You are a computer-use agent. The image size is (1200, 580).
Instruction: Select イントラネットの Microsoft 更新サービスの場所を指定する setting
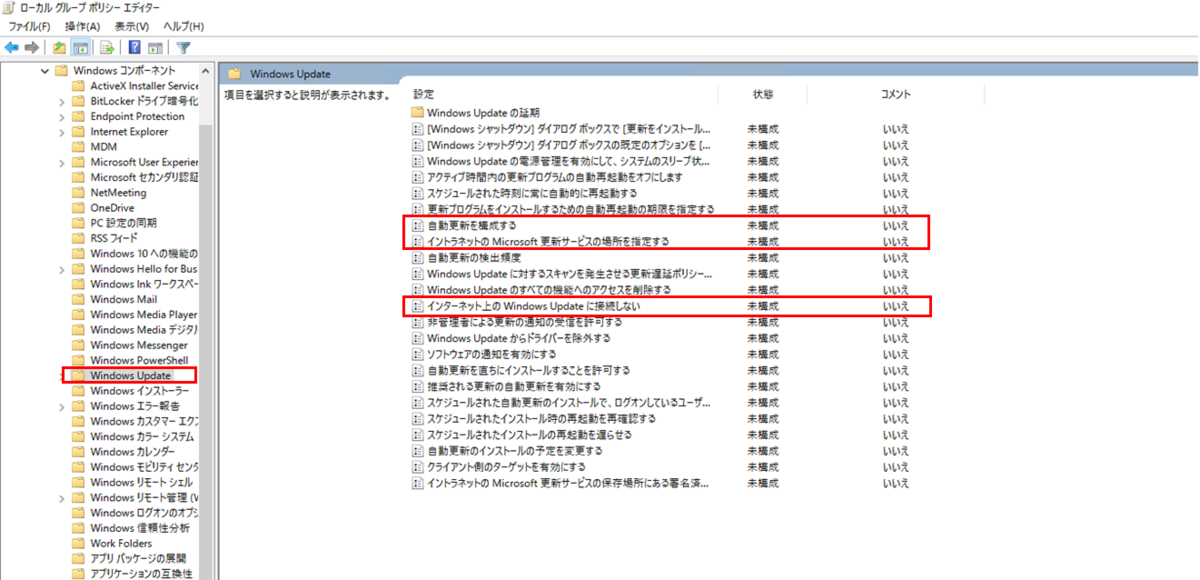click(x=548, y=242)
